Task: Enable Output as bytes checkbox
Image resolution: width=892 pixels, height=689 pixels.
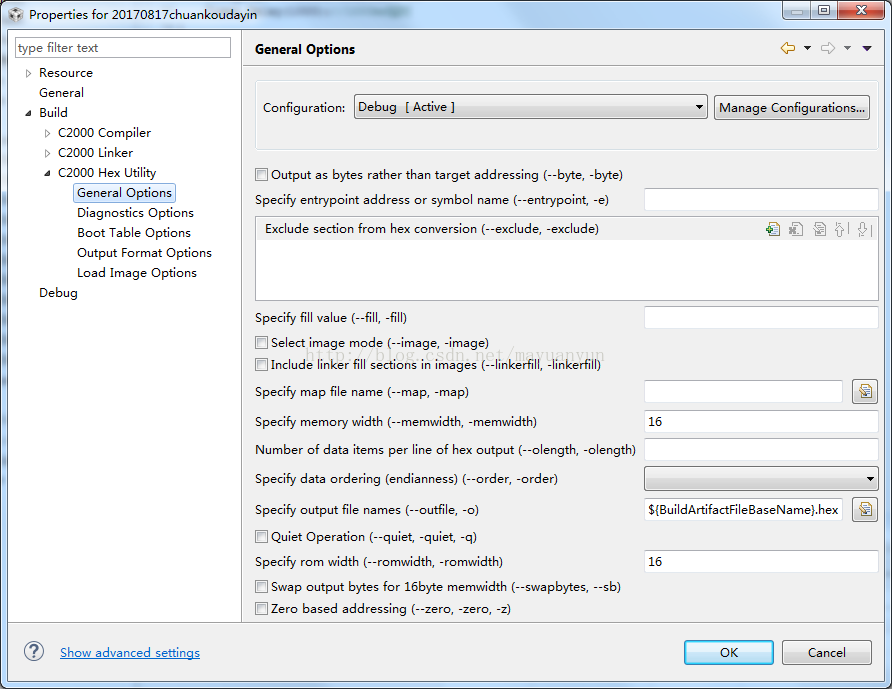Action: 262,175
